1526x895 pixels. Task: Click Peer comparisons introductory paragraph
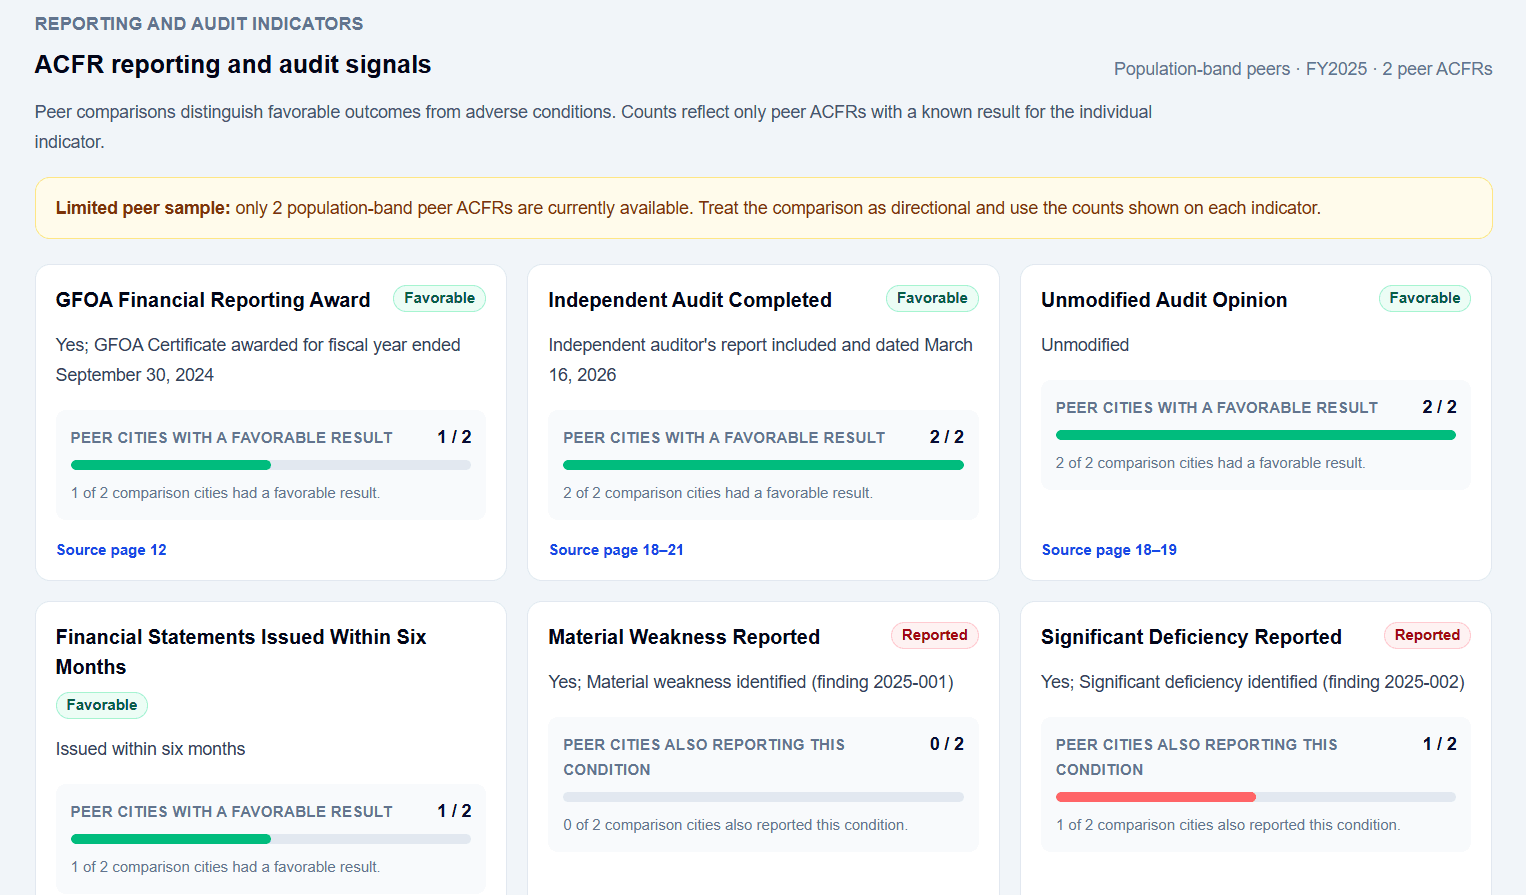(x=593, y=127)
